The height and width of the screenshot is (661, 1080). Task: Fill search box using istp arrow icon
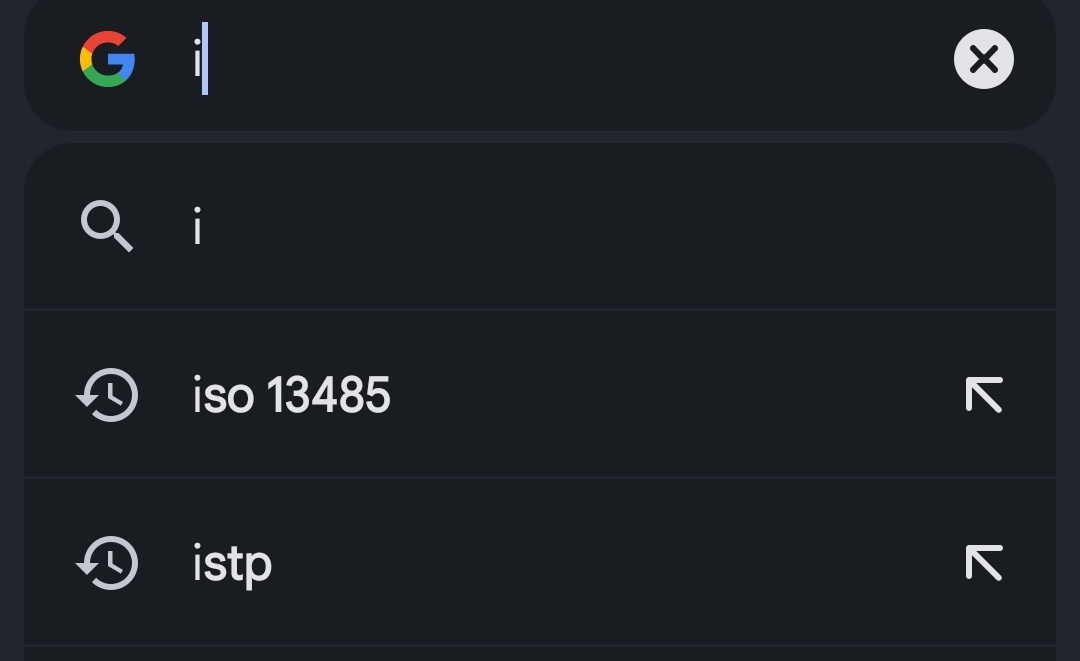(984, 563)
